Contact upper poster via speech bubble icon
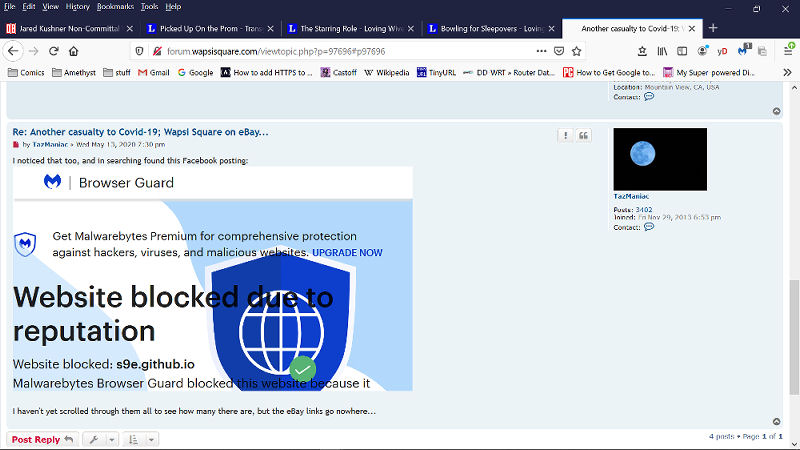Image resolution: width=800 pixels, height=450 pixels. [649, 96]
